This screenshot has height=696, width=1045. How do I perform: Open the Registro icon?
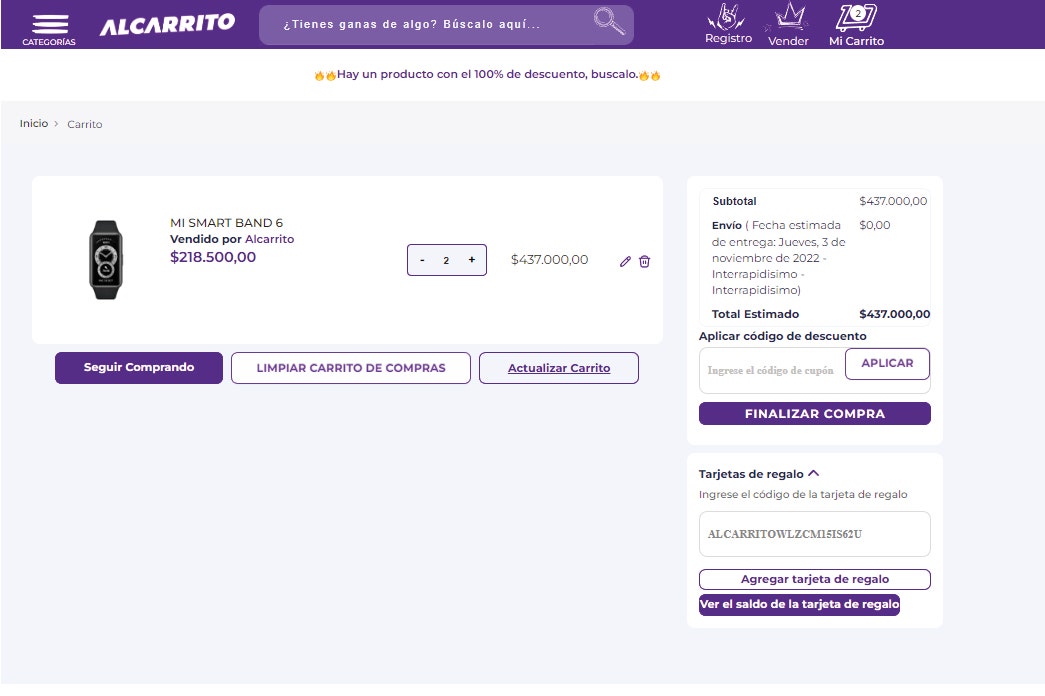pyautogui.click(x=728, y=24)
